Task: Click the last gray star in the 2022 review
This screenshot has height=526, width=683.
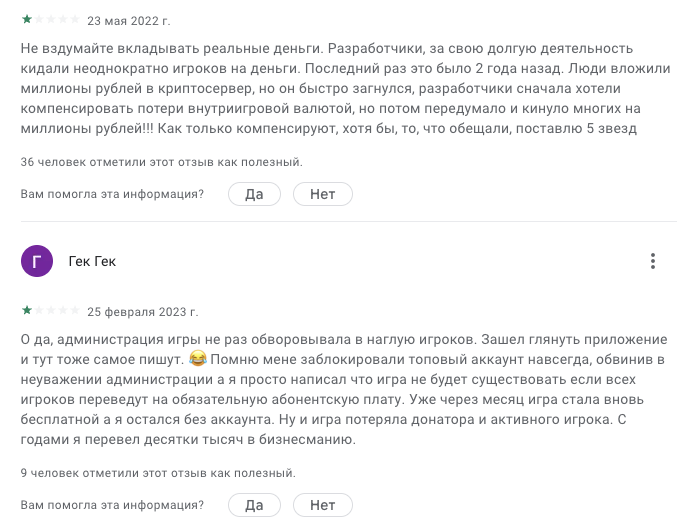Action: coord(74,20)
